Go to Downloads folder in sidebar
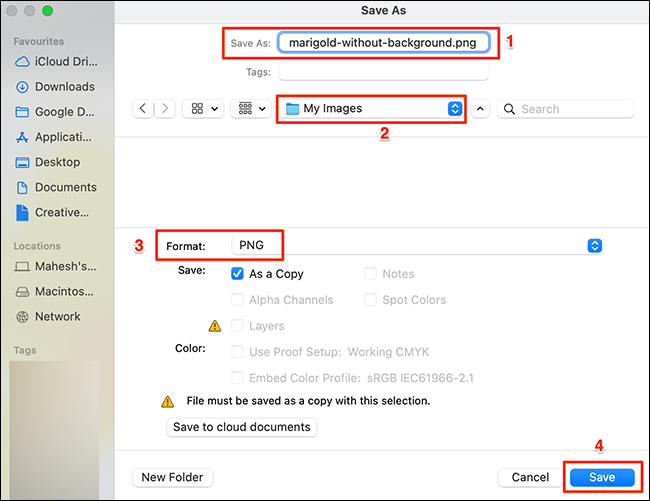This screenshot has width=650, height=501. (x=64, y=87)
